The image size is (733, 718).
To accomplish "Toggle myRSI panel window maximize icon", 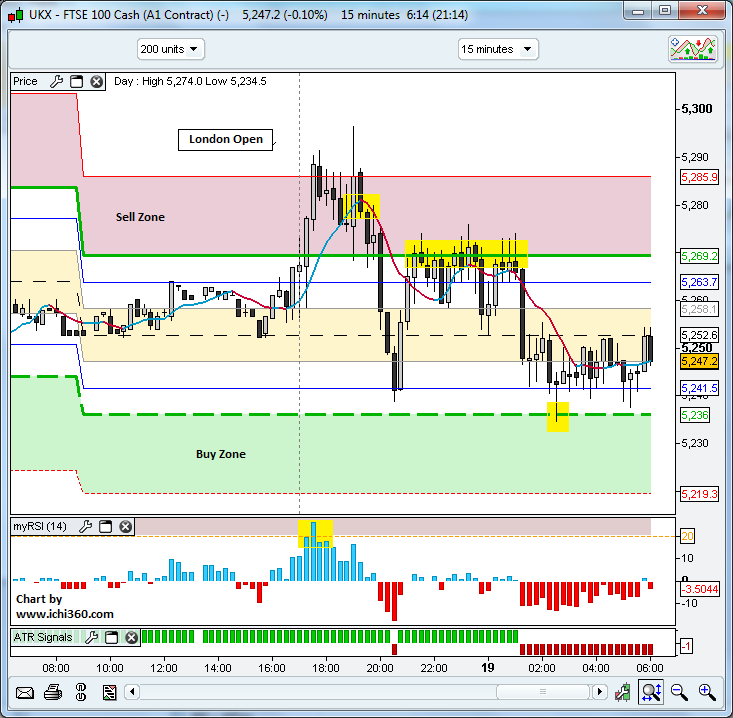I will coord(105,526).
